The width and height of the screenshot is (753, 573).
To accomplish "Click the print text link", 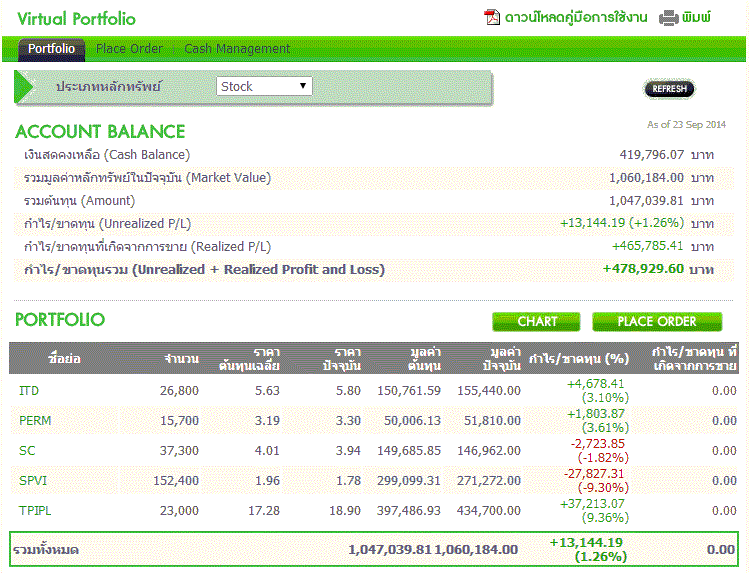I will (x=697, y=17).
